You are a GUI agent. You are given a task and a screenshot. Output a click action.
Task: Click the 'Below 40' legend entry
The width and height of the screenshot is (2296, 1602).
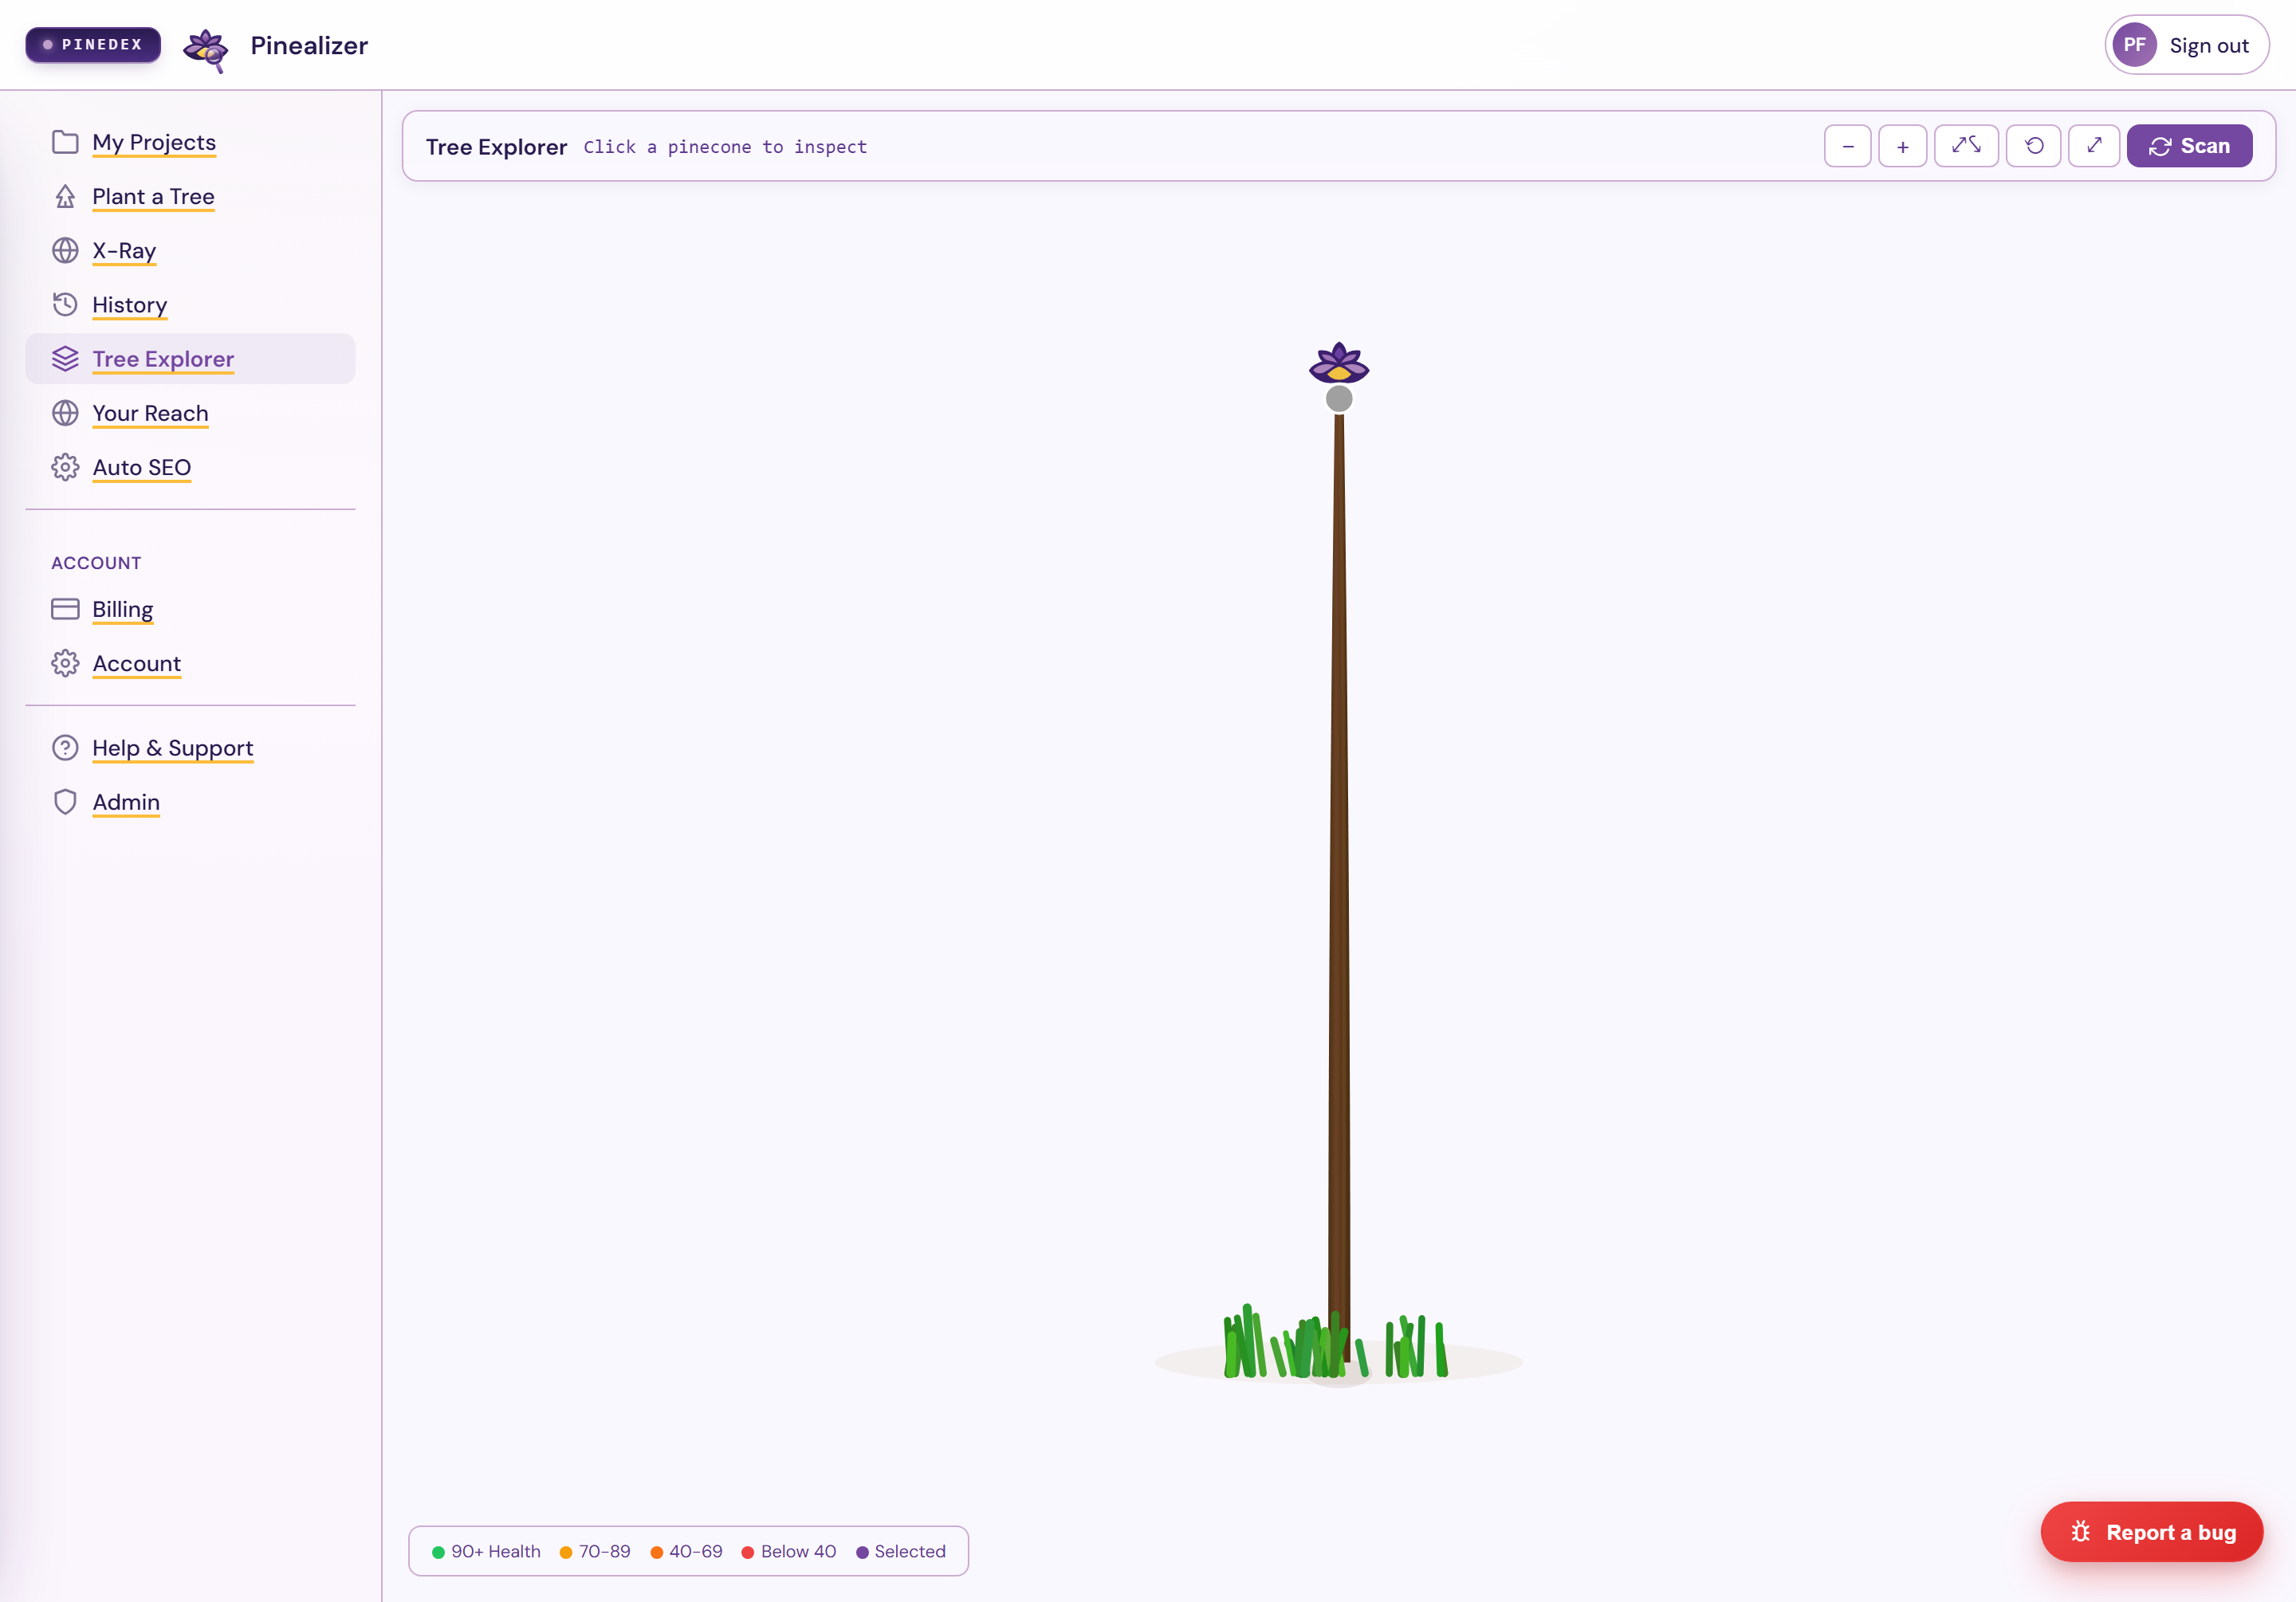pos(789,1551)
